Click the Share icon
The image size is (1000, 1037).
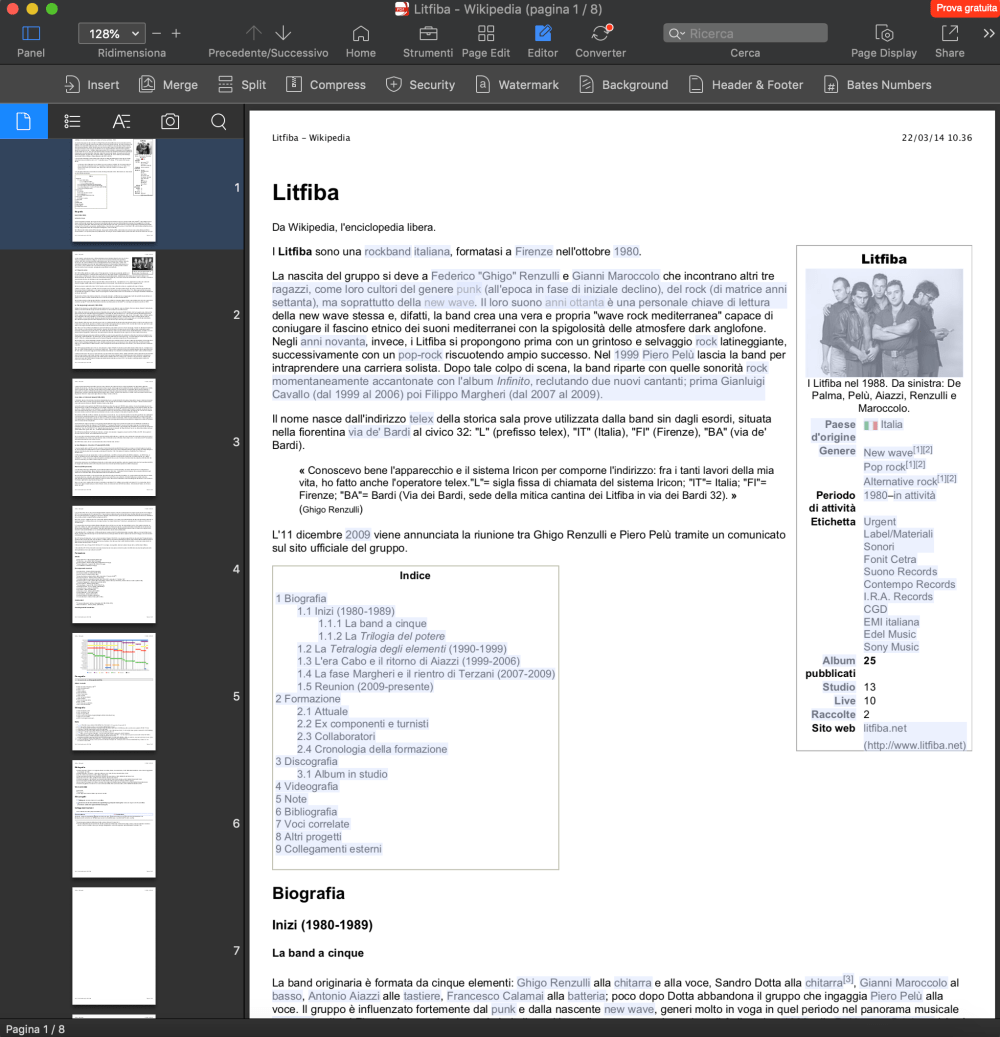coord(949,34)
